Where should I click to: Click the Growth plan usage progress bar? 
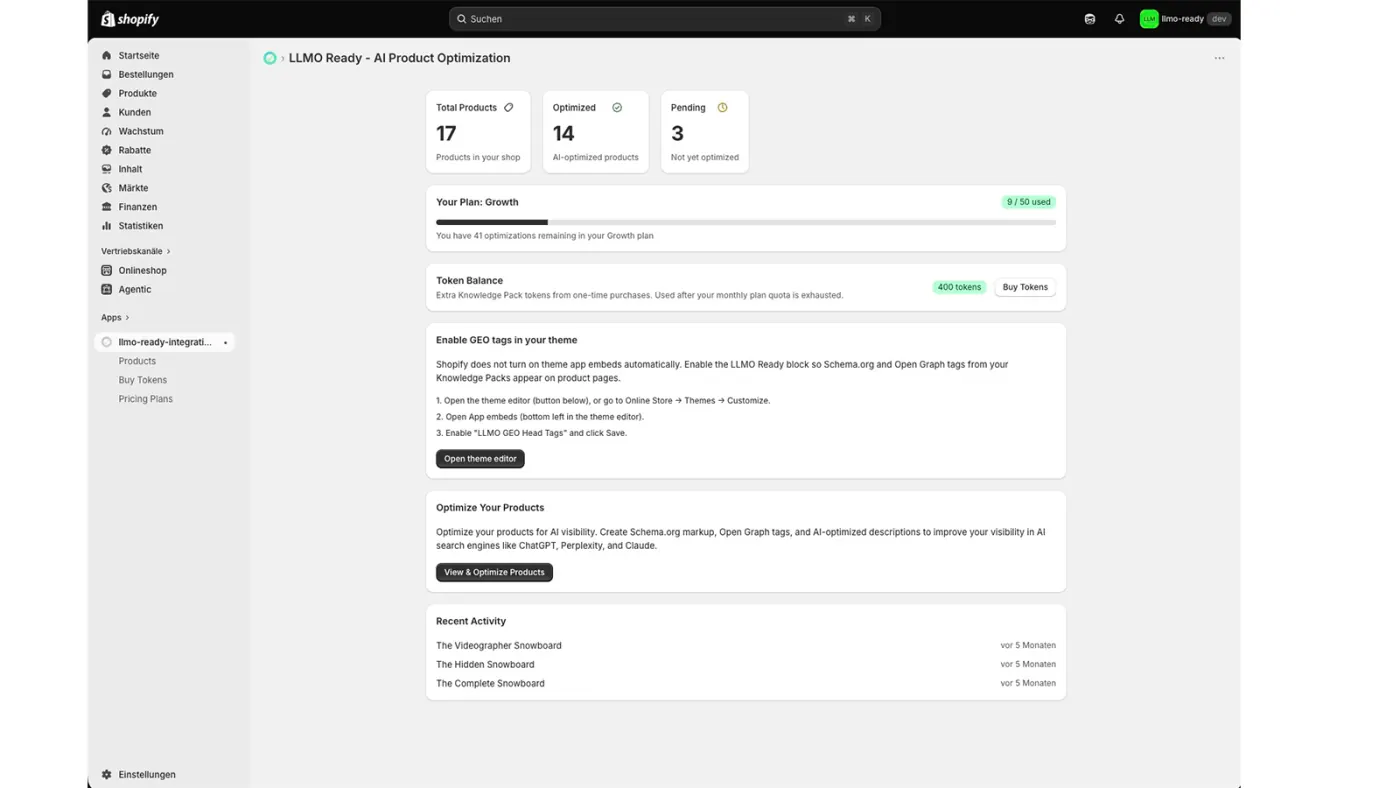[746, 222]
